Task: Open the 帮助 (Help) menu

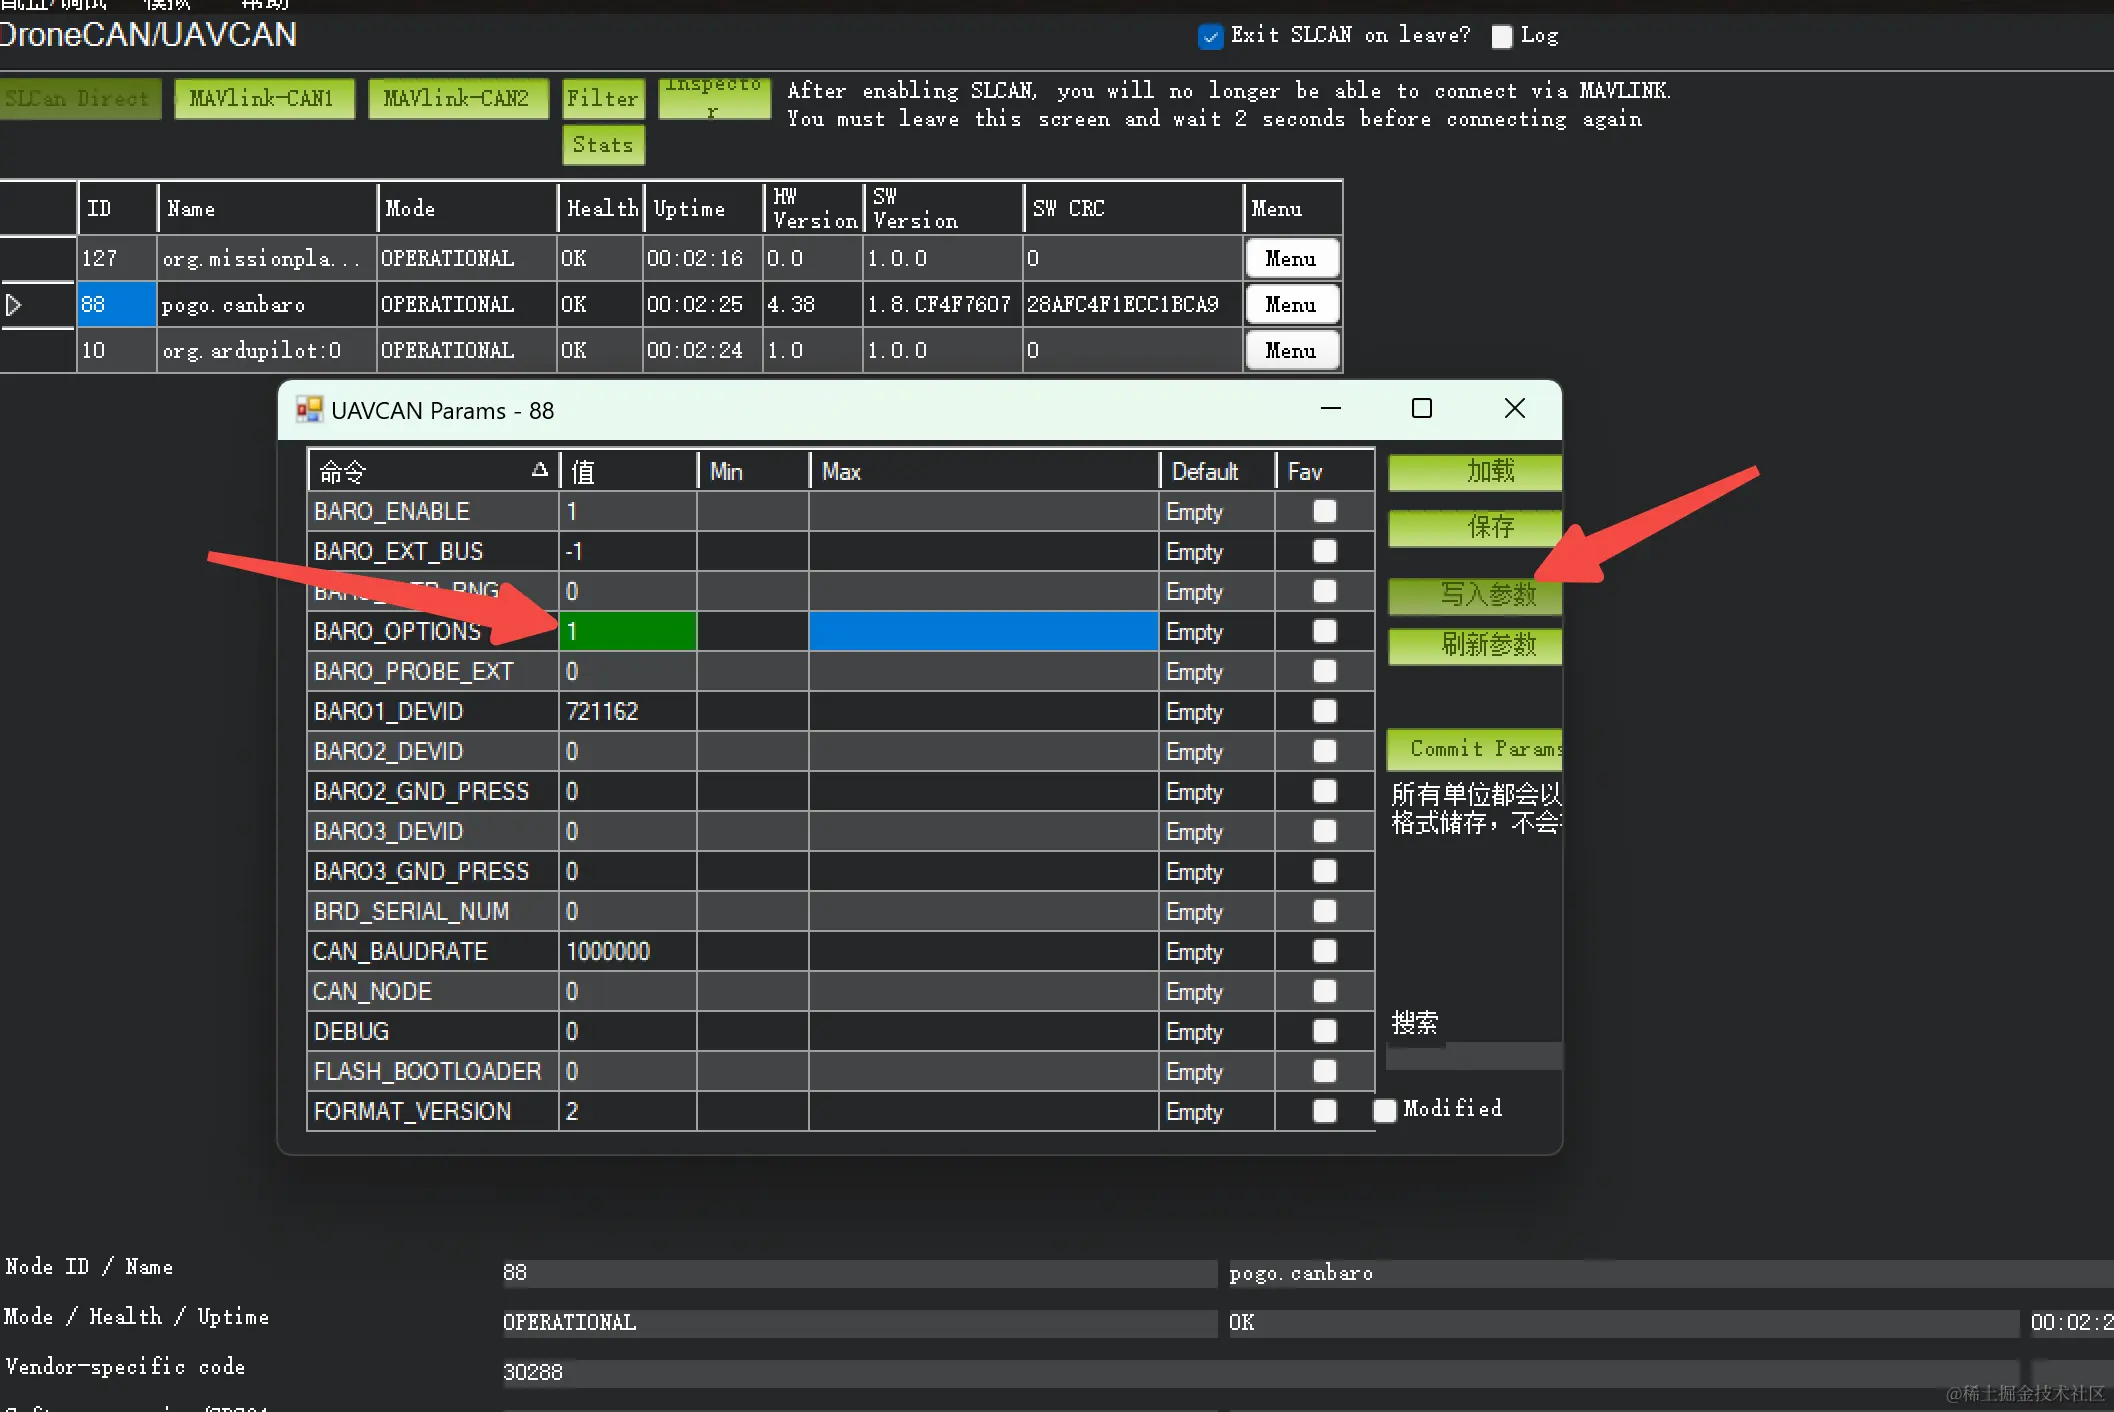Action: pos(262,5)
